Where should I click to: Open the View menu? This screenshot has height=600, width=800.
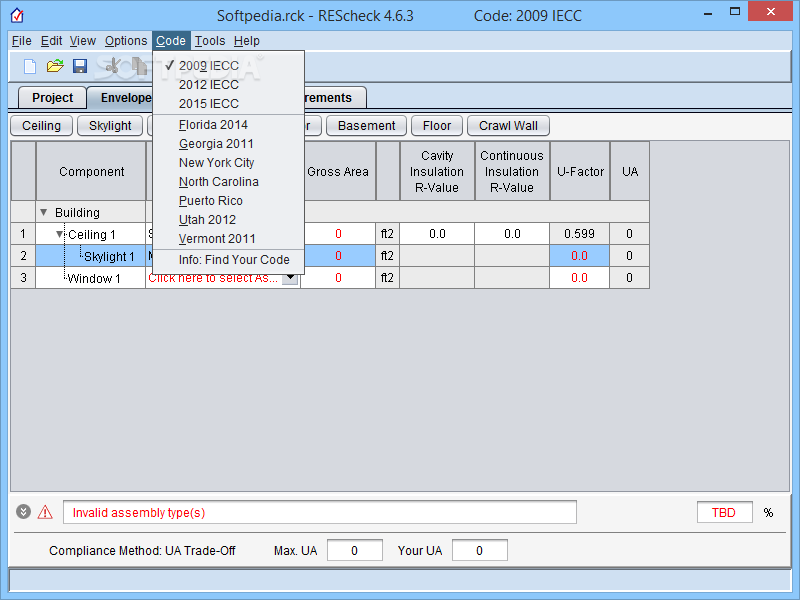coord(83,41)
